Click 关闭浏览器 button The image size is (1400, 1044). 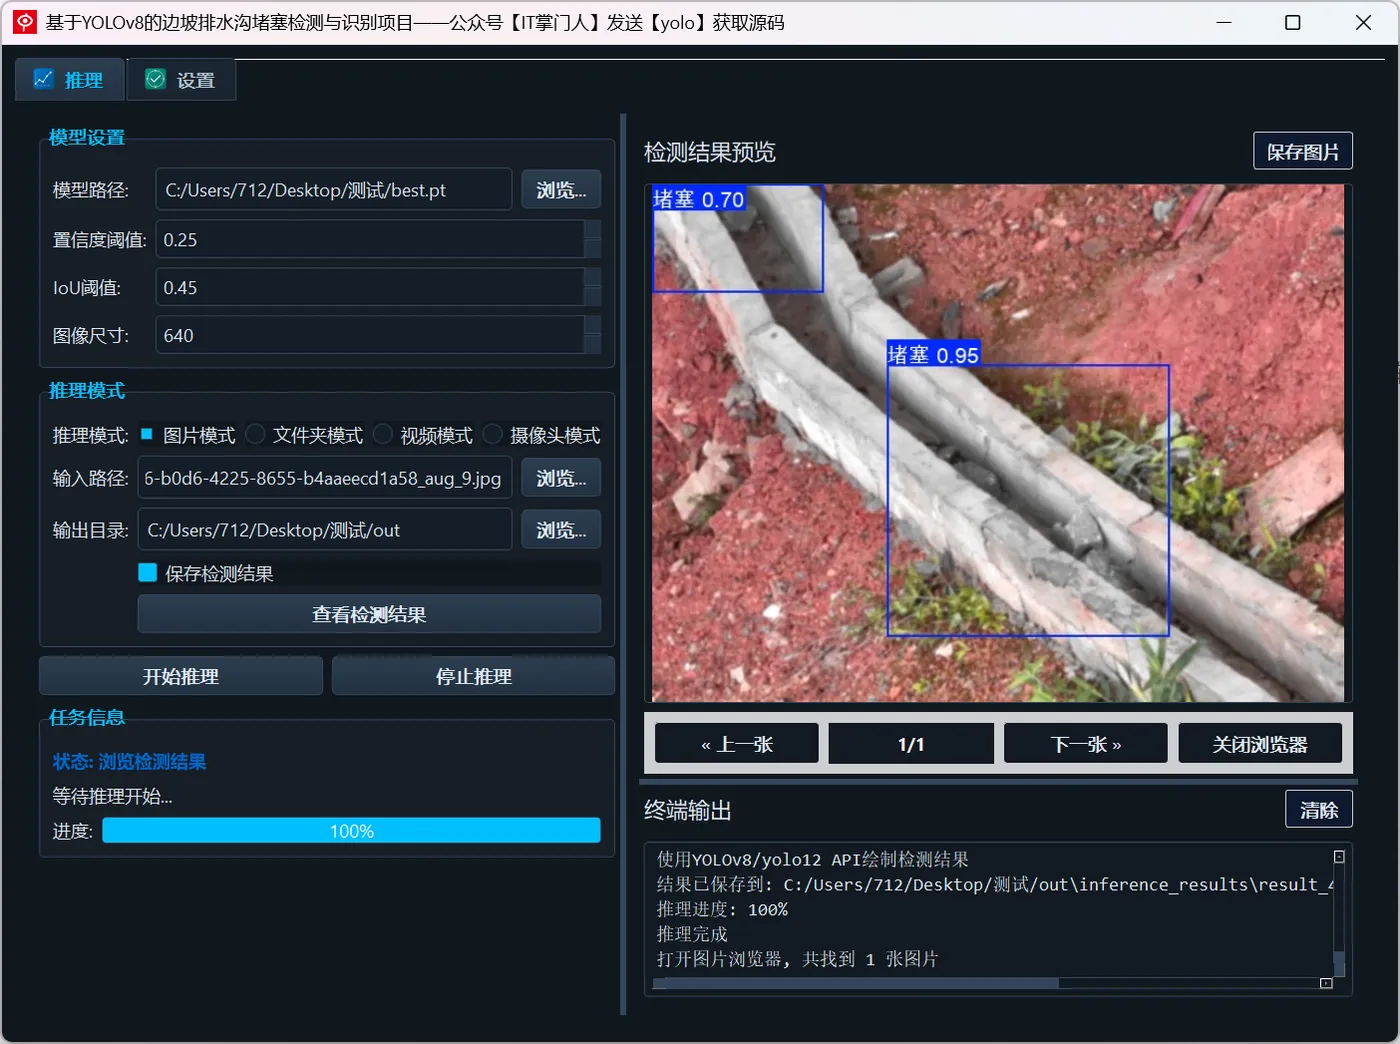(1260, 744)
